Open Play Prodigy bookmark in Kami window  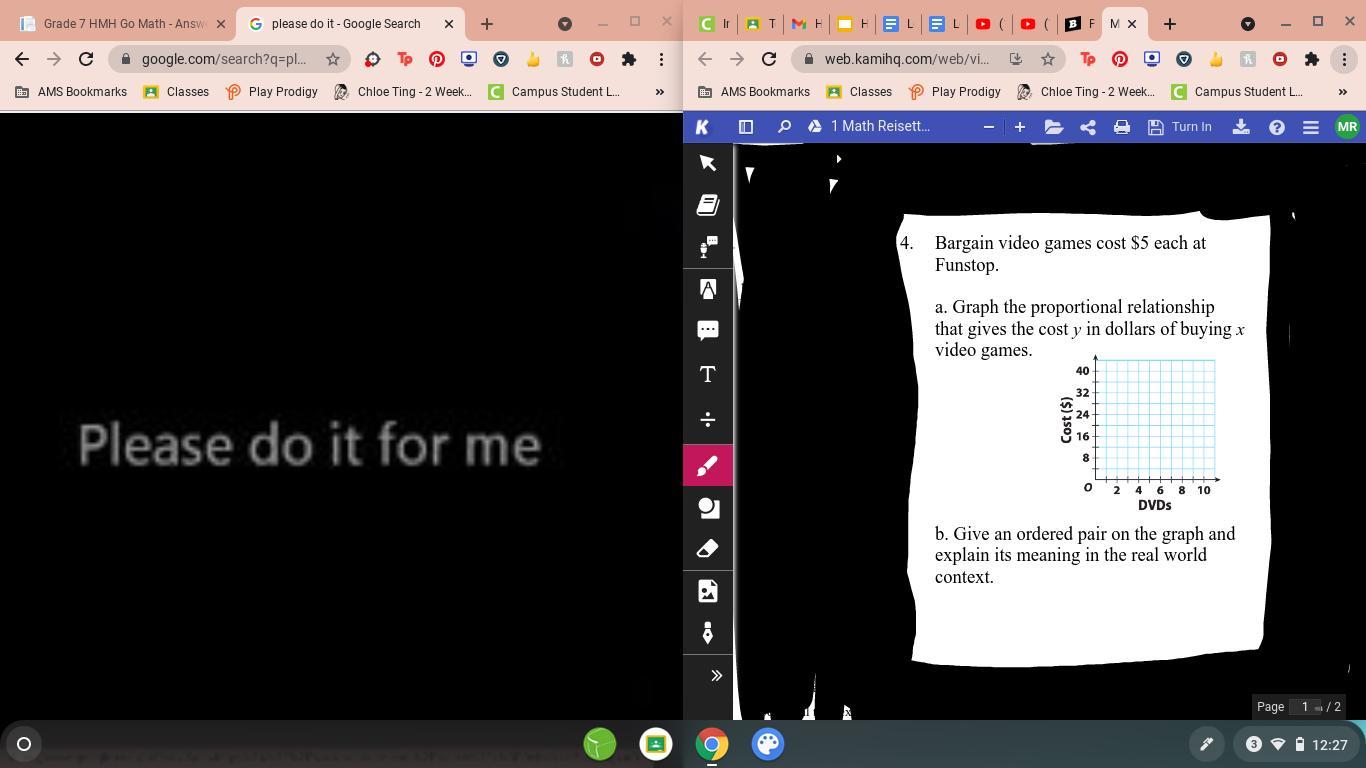[x=954, y=92]
